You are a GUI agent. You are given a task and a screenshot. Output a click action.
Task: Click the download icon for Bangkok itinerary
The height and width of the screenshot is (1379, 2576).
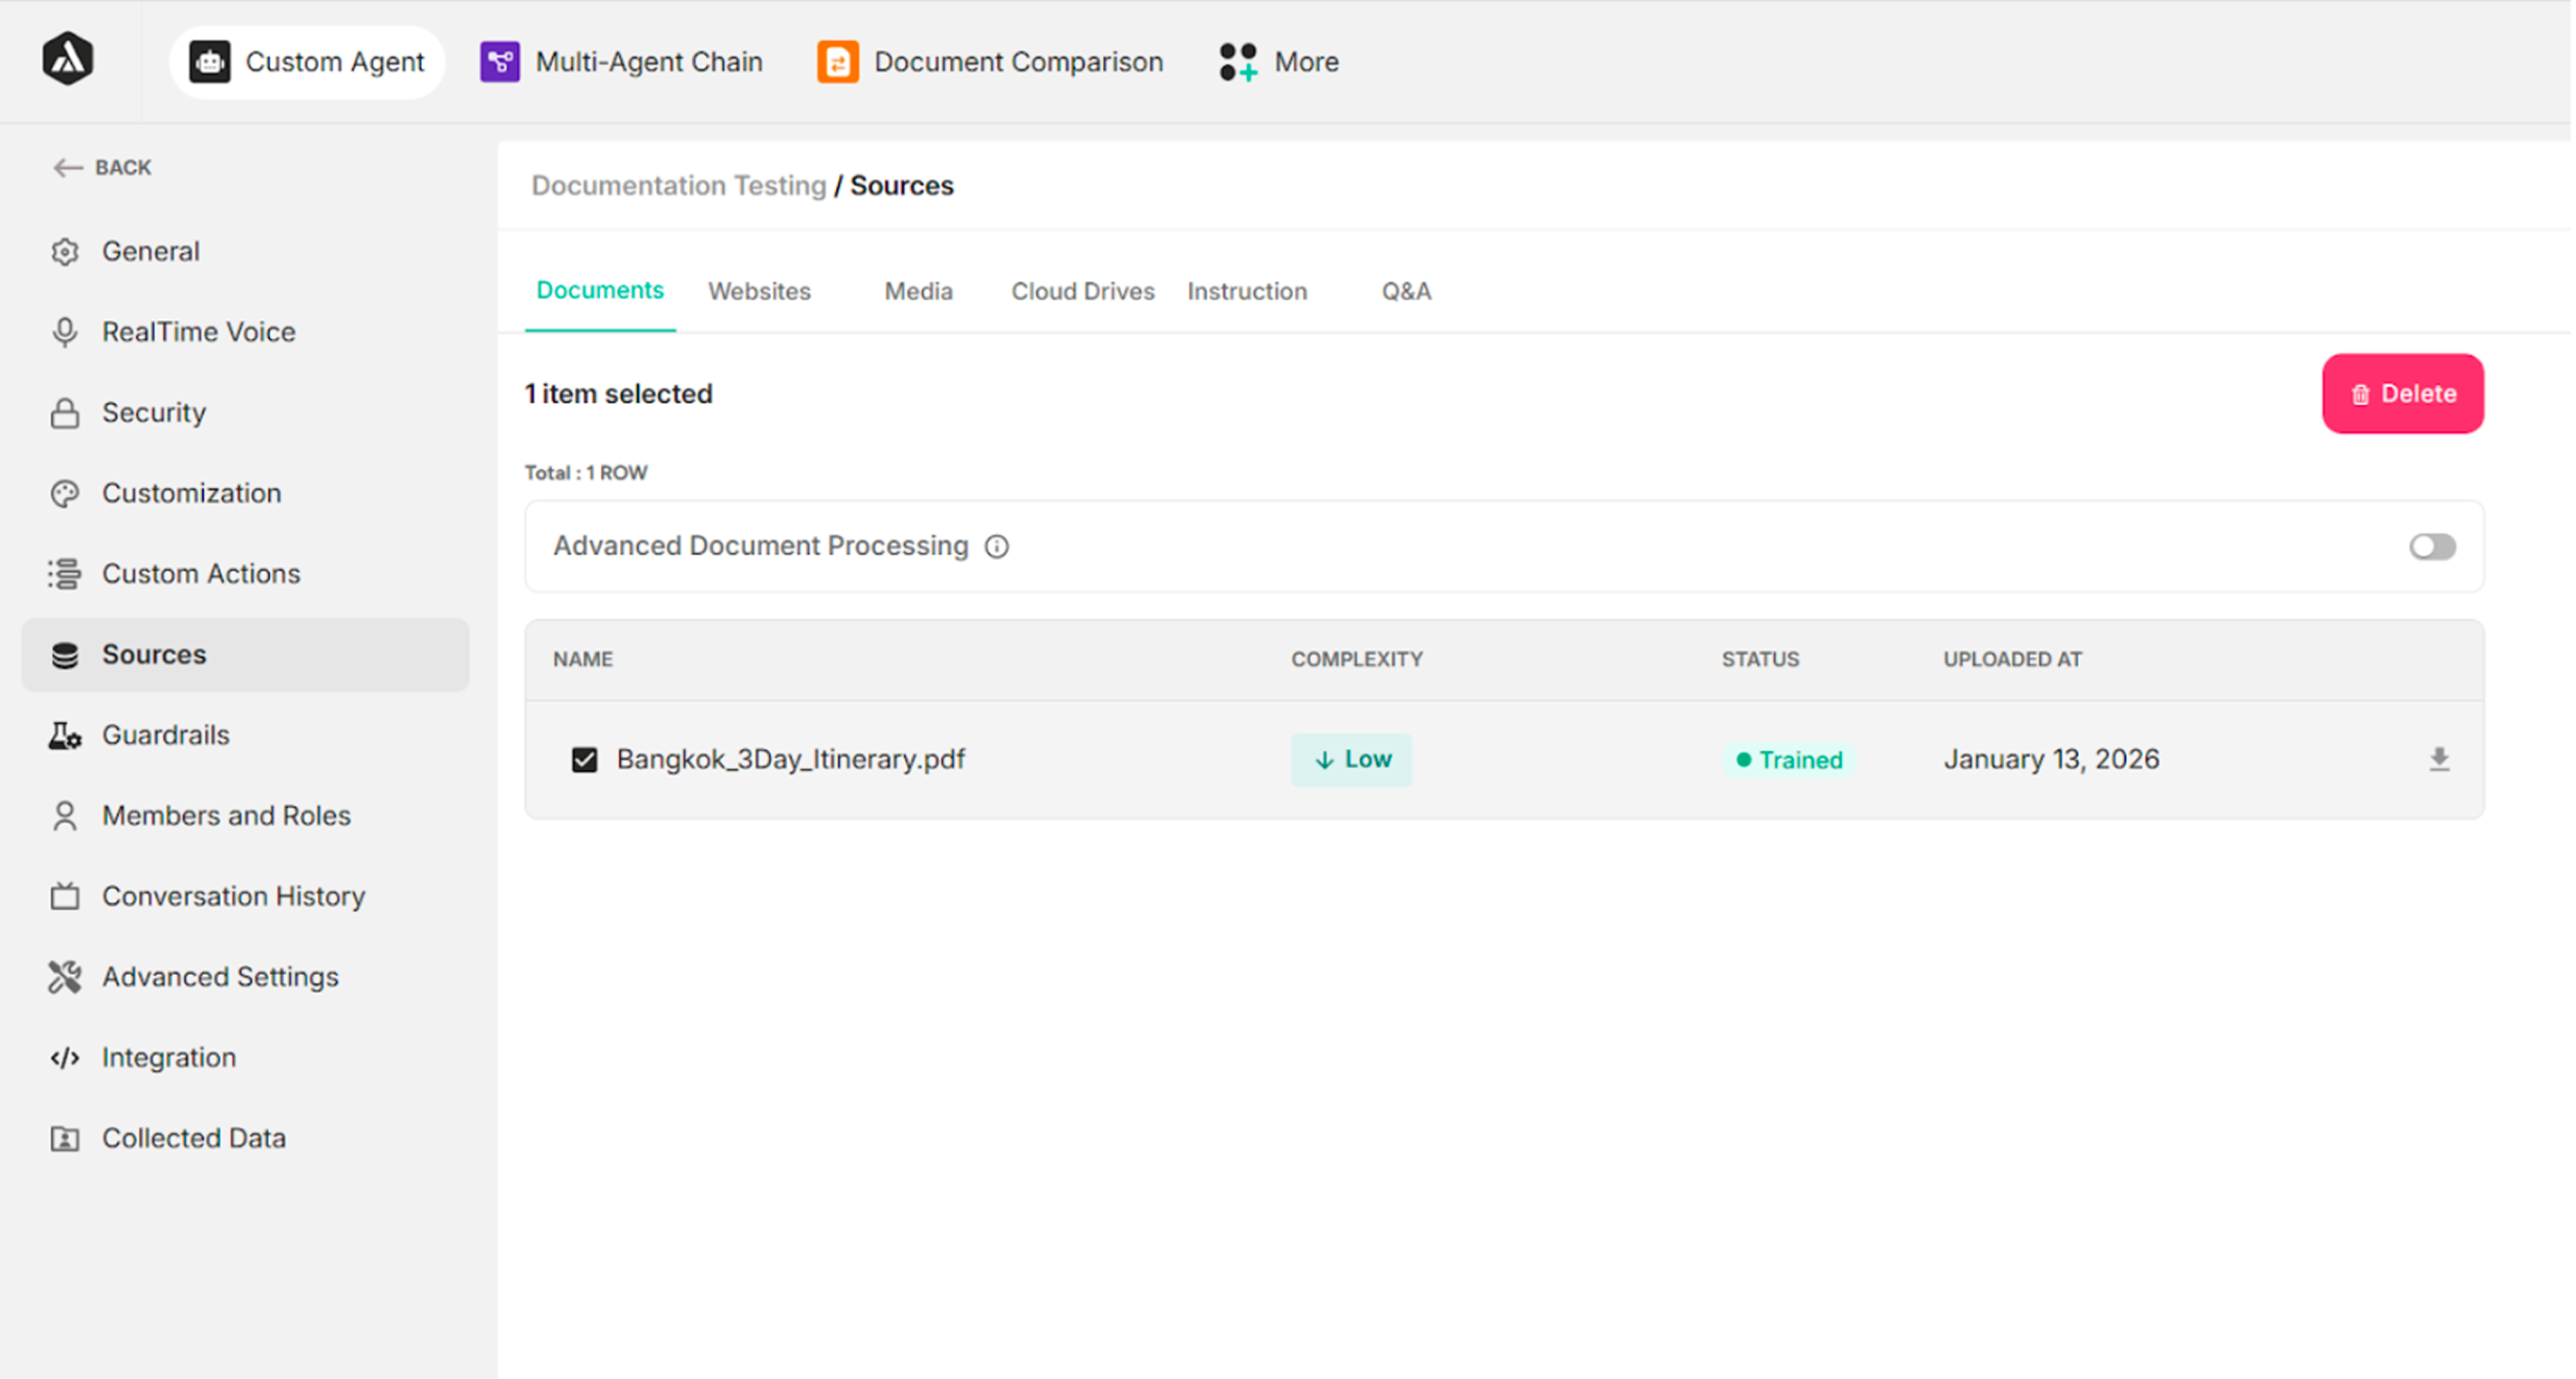point(2438,759)
